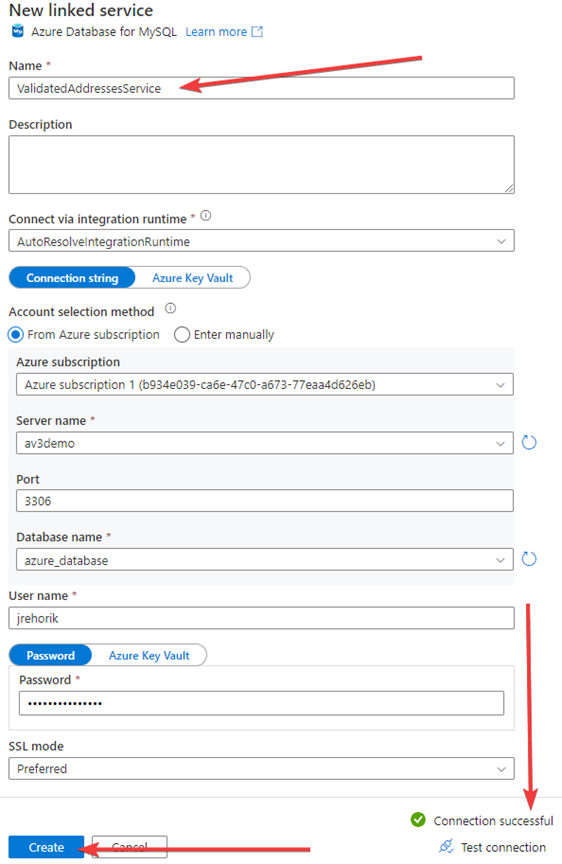Expand the AutoResolveIntegrationRuntime dropdown
This screenshot has width=562, height=864.
pos(262,241)
